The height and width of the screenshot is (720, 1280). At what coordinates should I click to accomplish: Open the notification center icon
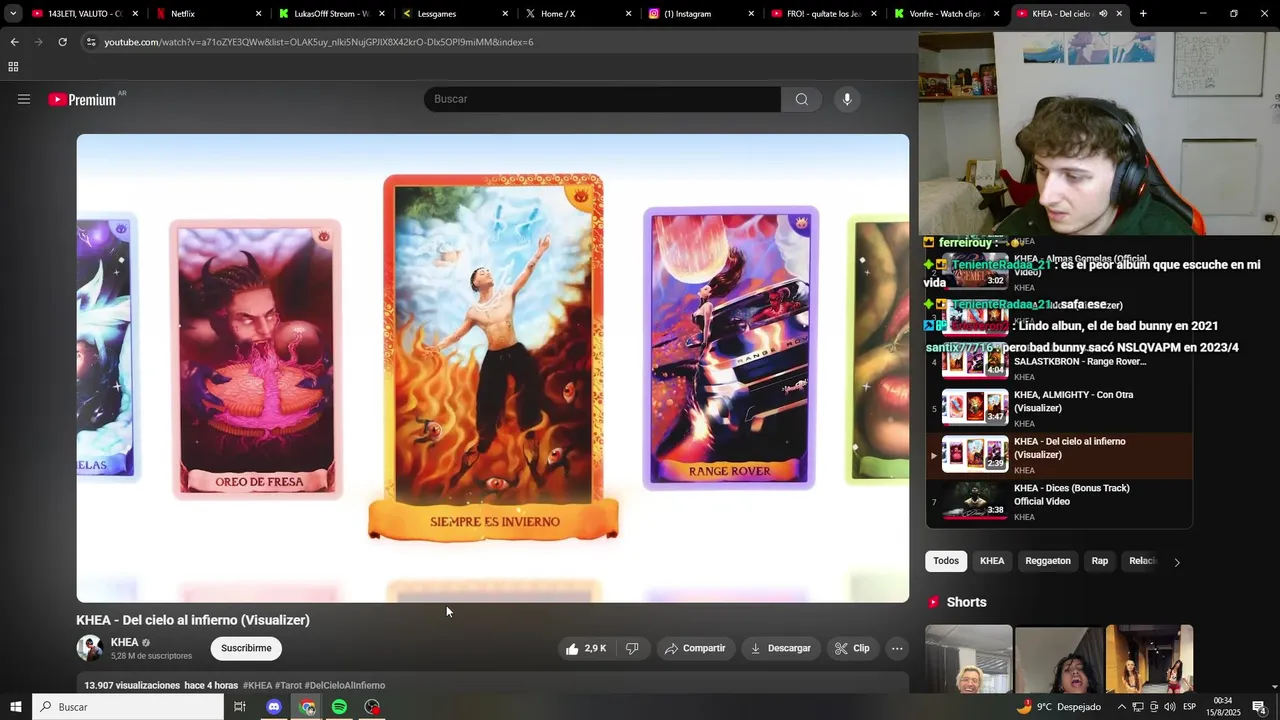[1259, 707]
